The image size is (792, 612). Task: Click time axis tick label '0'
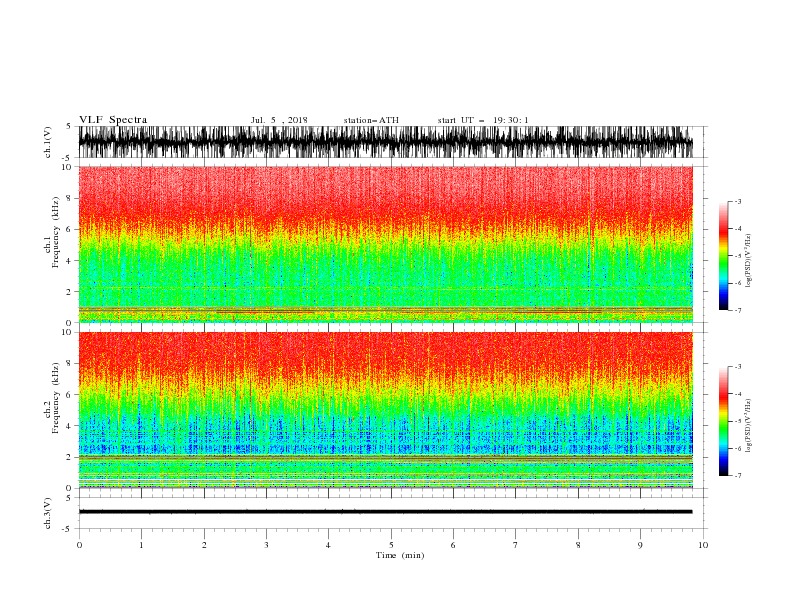pyautogui.click(x=79, y=545)
